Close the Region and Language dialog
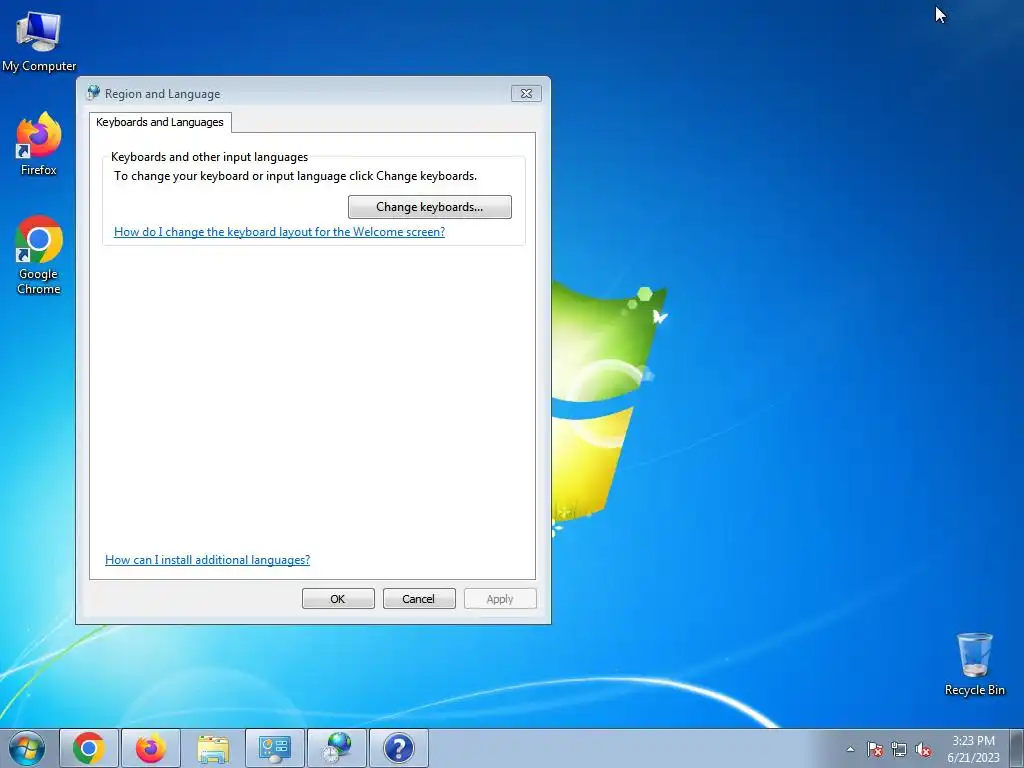 pos(526,93)
